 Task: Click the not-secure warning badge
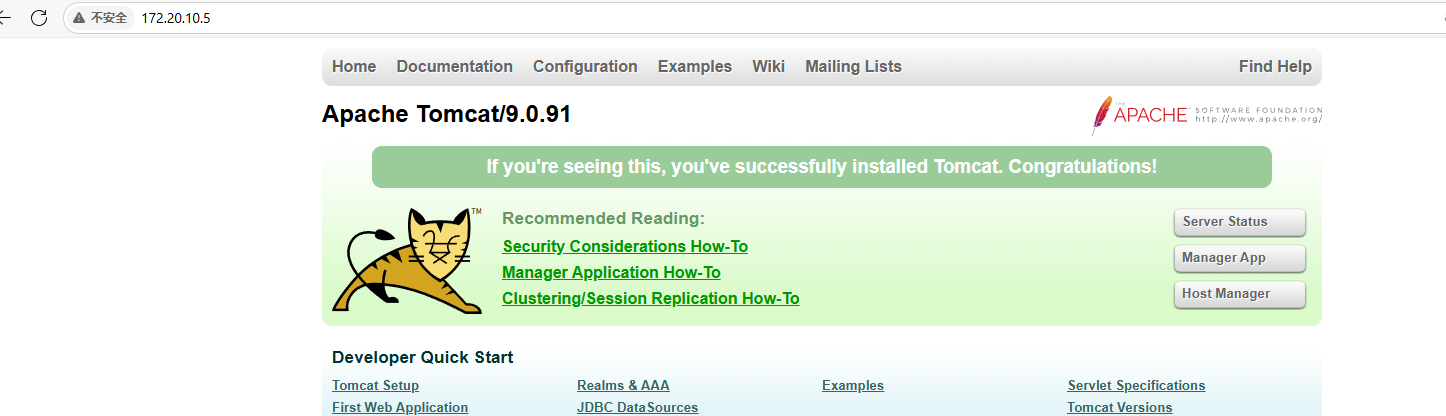(100, 18)
